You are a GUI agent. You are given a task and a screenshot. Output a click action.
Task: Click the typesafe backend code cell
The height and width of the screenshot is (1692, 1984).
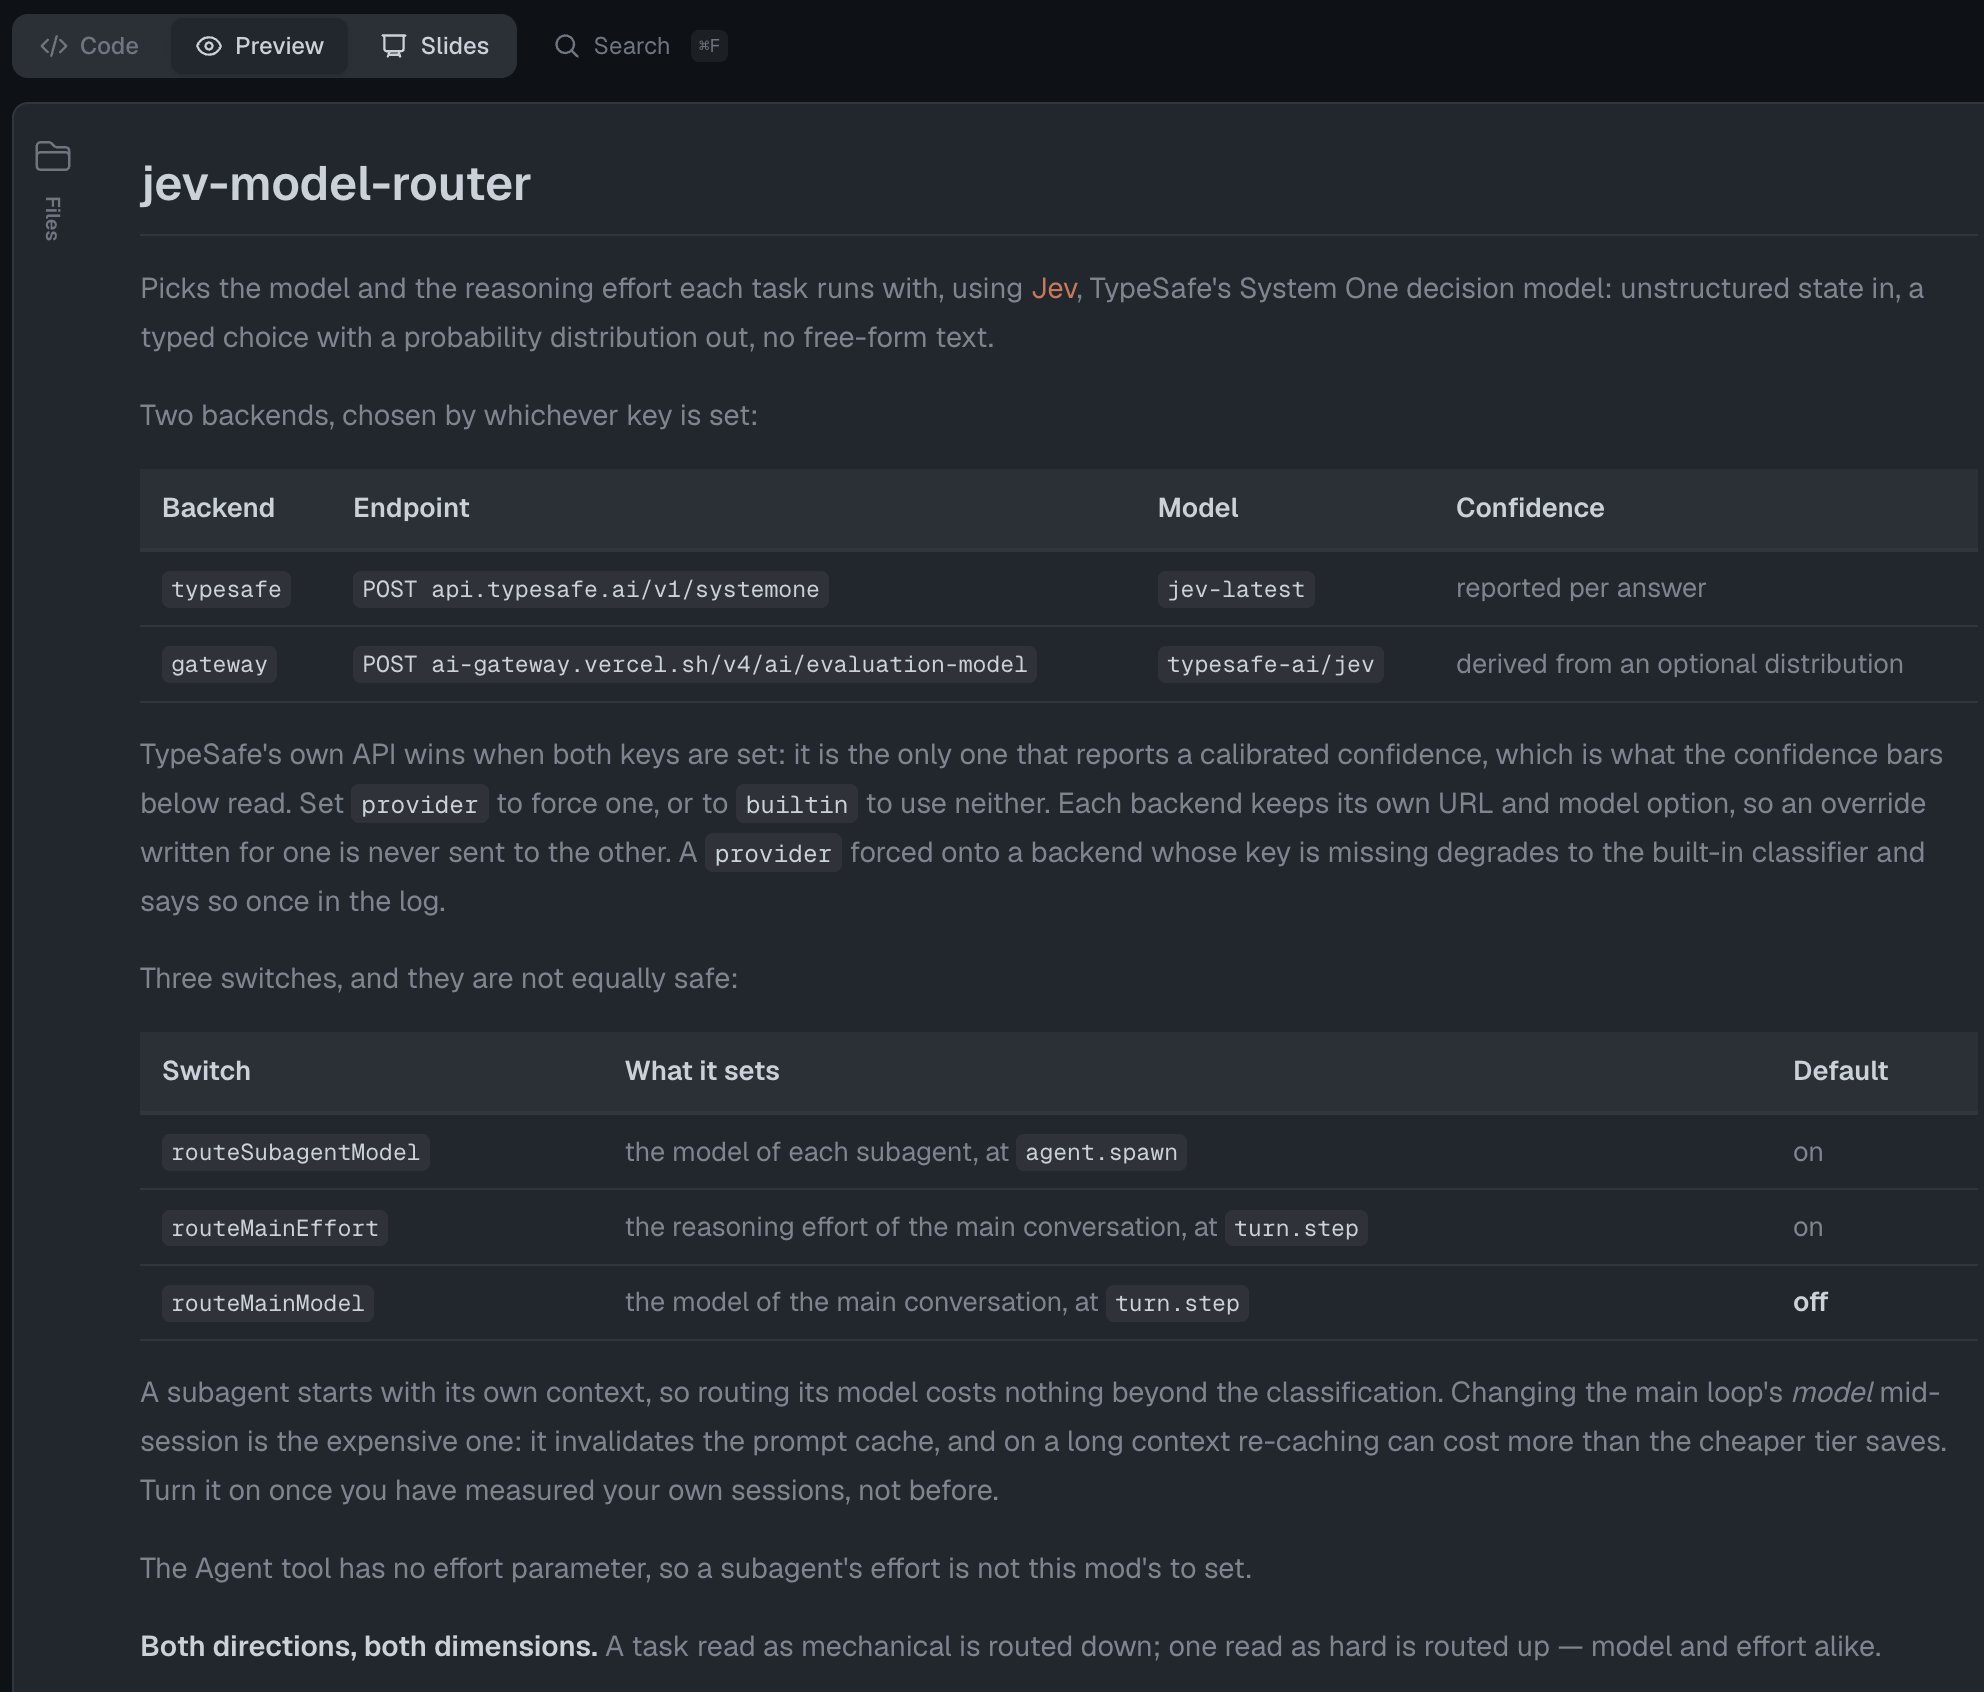pyautogui.click(x=226, y=589)
